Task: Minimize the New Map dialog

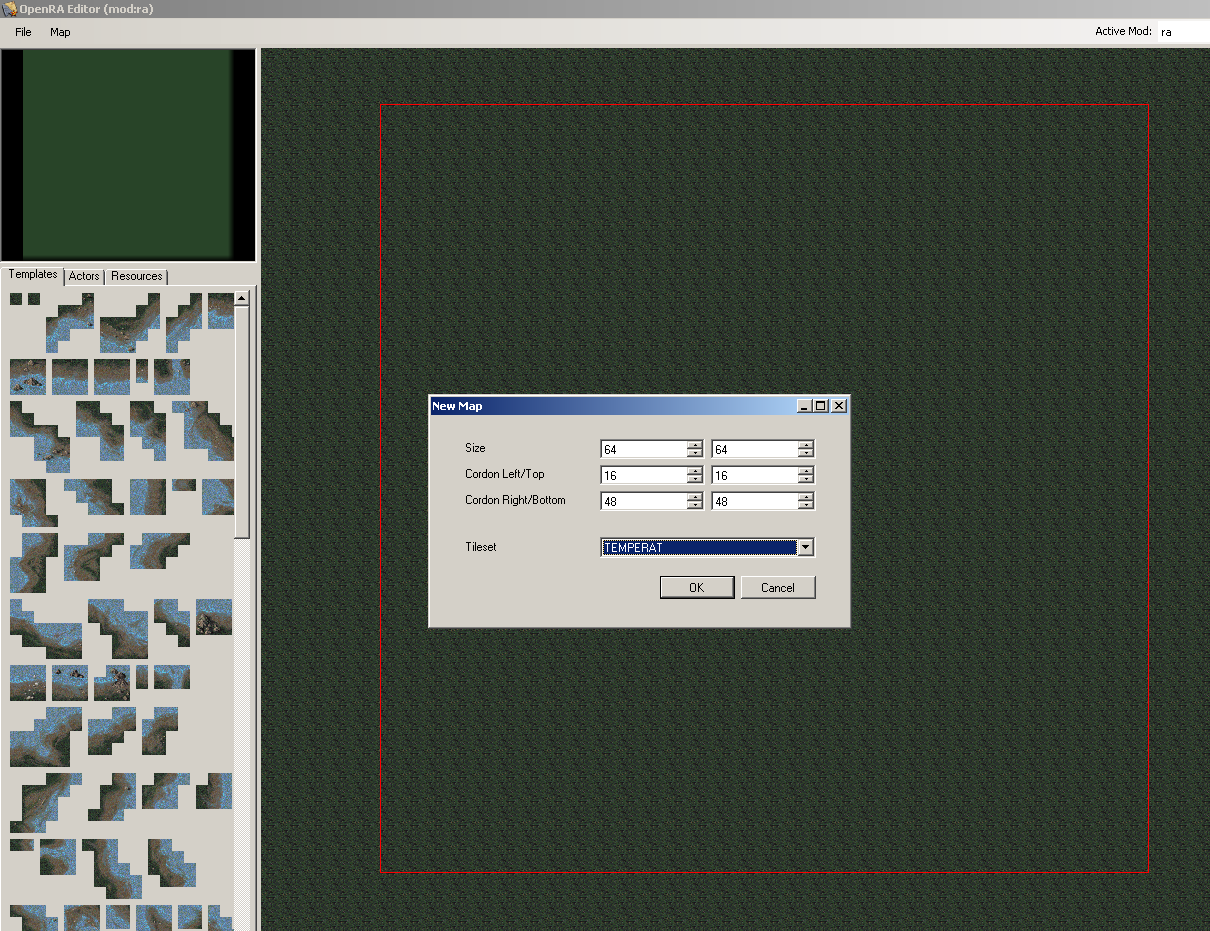Action: (804, 406)
